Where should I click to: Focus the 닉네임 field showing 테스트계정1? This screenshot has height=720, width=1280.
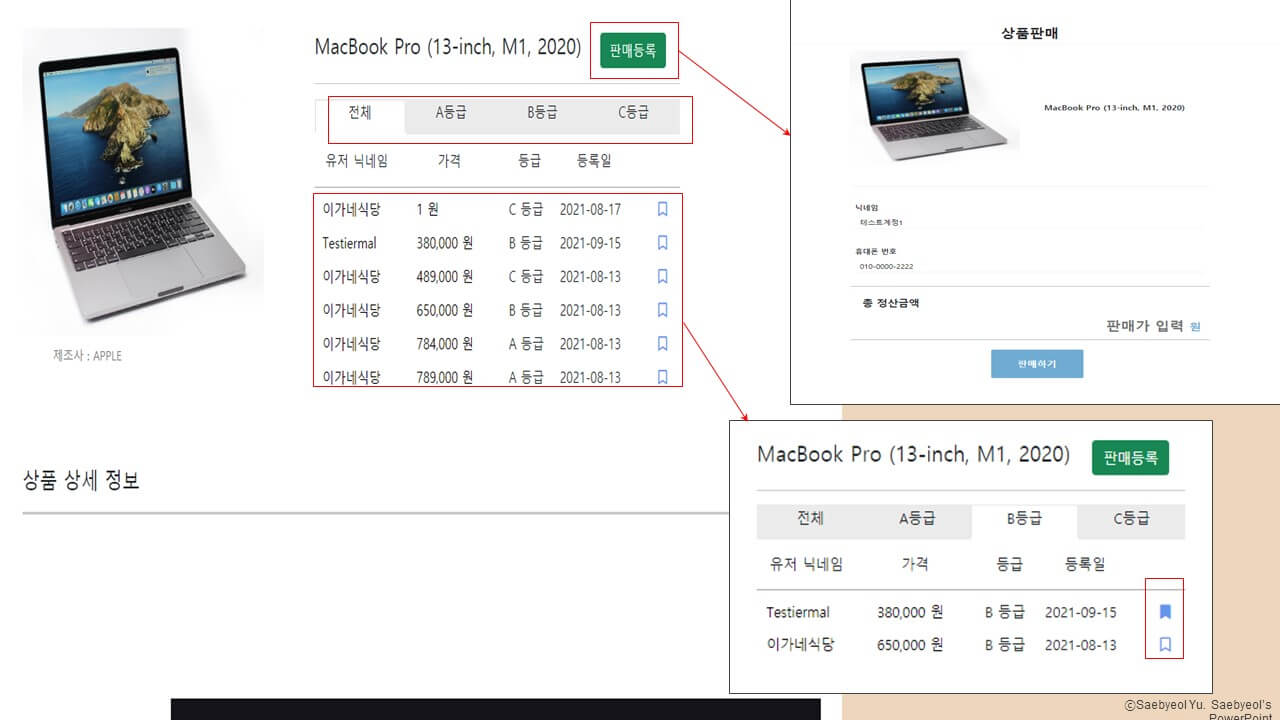tap(1030, 223)
